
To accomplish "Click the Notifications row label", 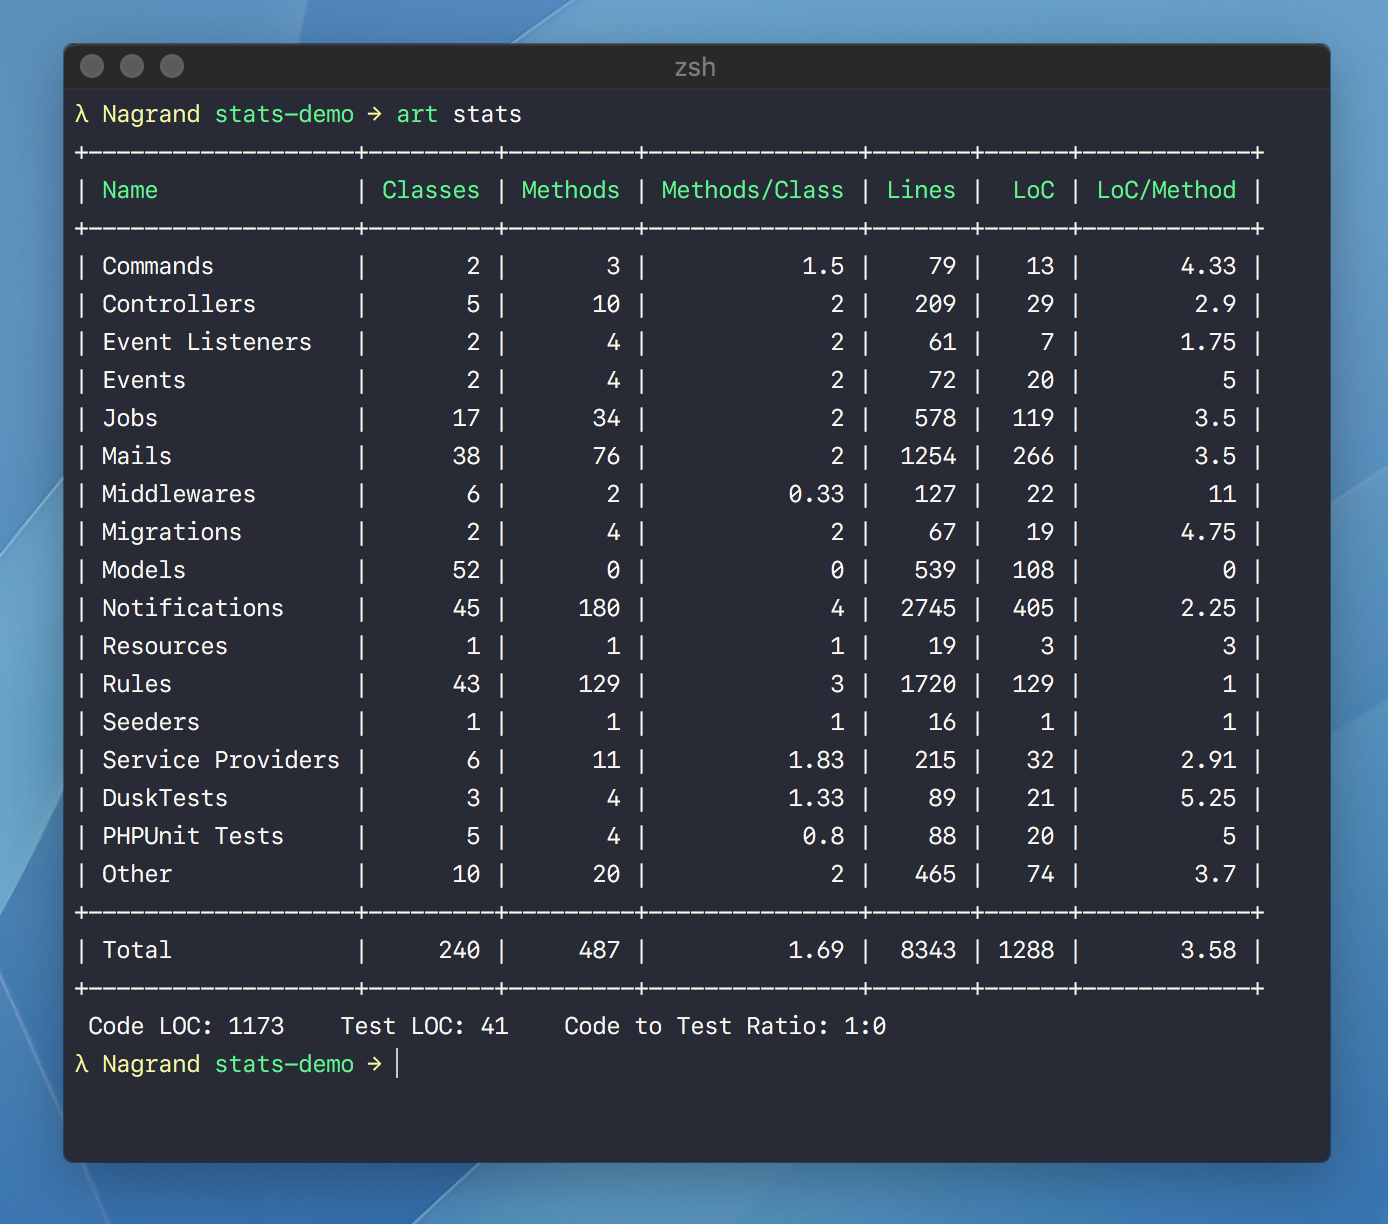I will coord(192,608).
